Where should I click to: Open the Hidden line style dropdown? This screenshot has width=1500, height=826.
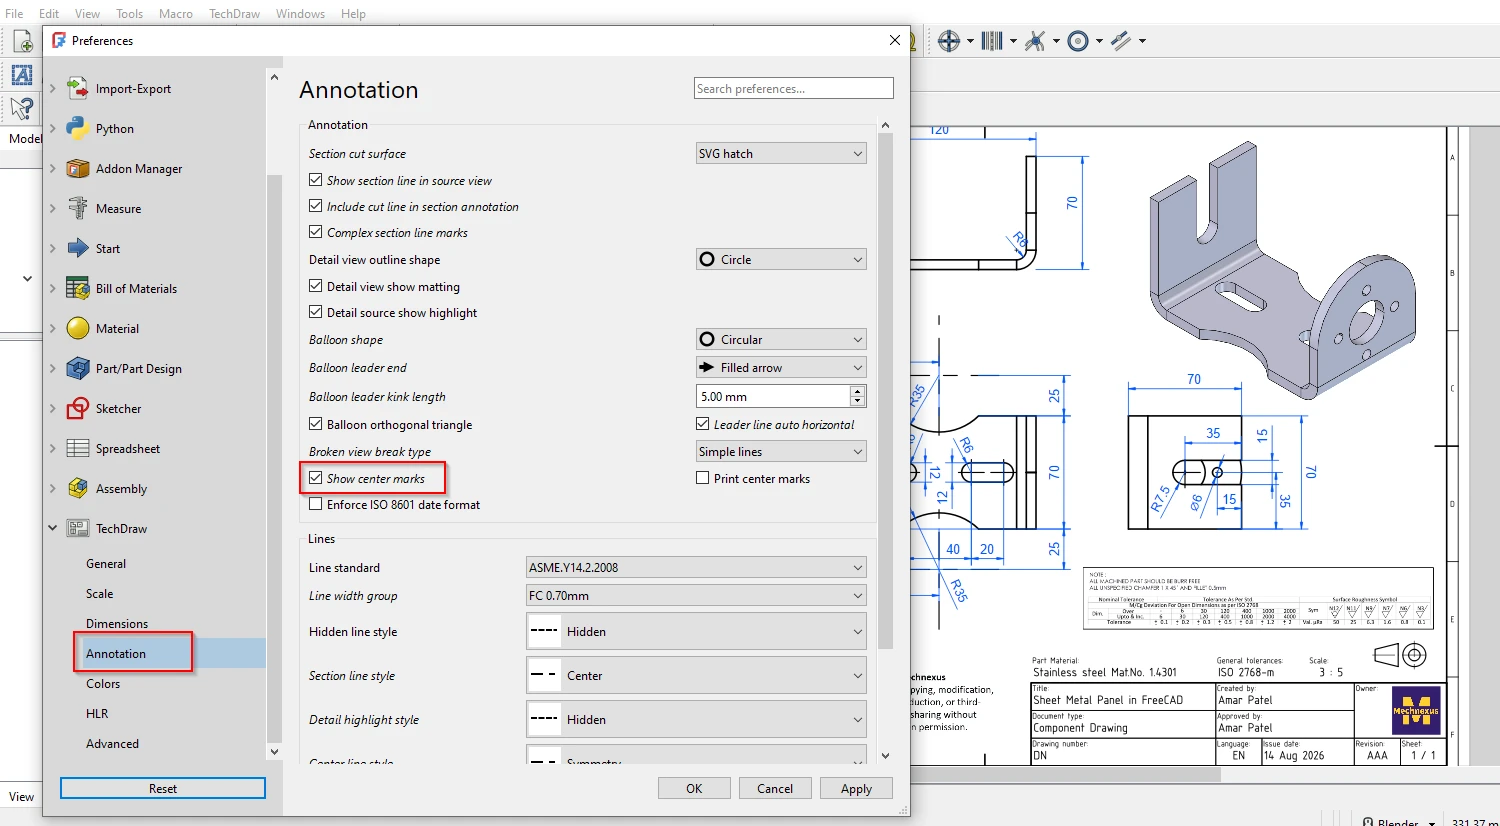point(696,631)
